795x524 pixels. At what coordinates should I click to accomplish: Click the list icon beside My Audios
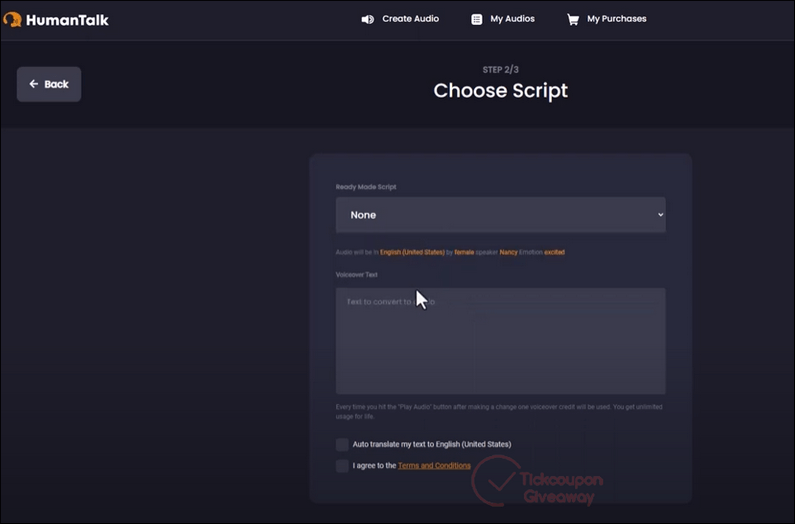point(477,19)
